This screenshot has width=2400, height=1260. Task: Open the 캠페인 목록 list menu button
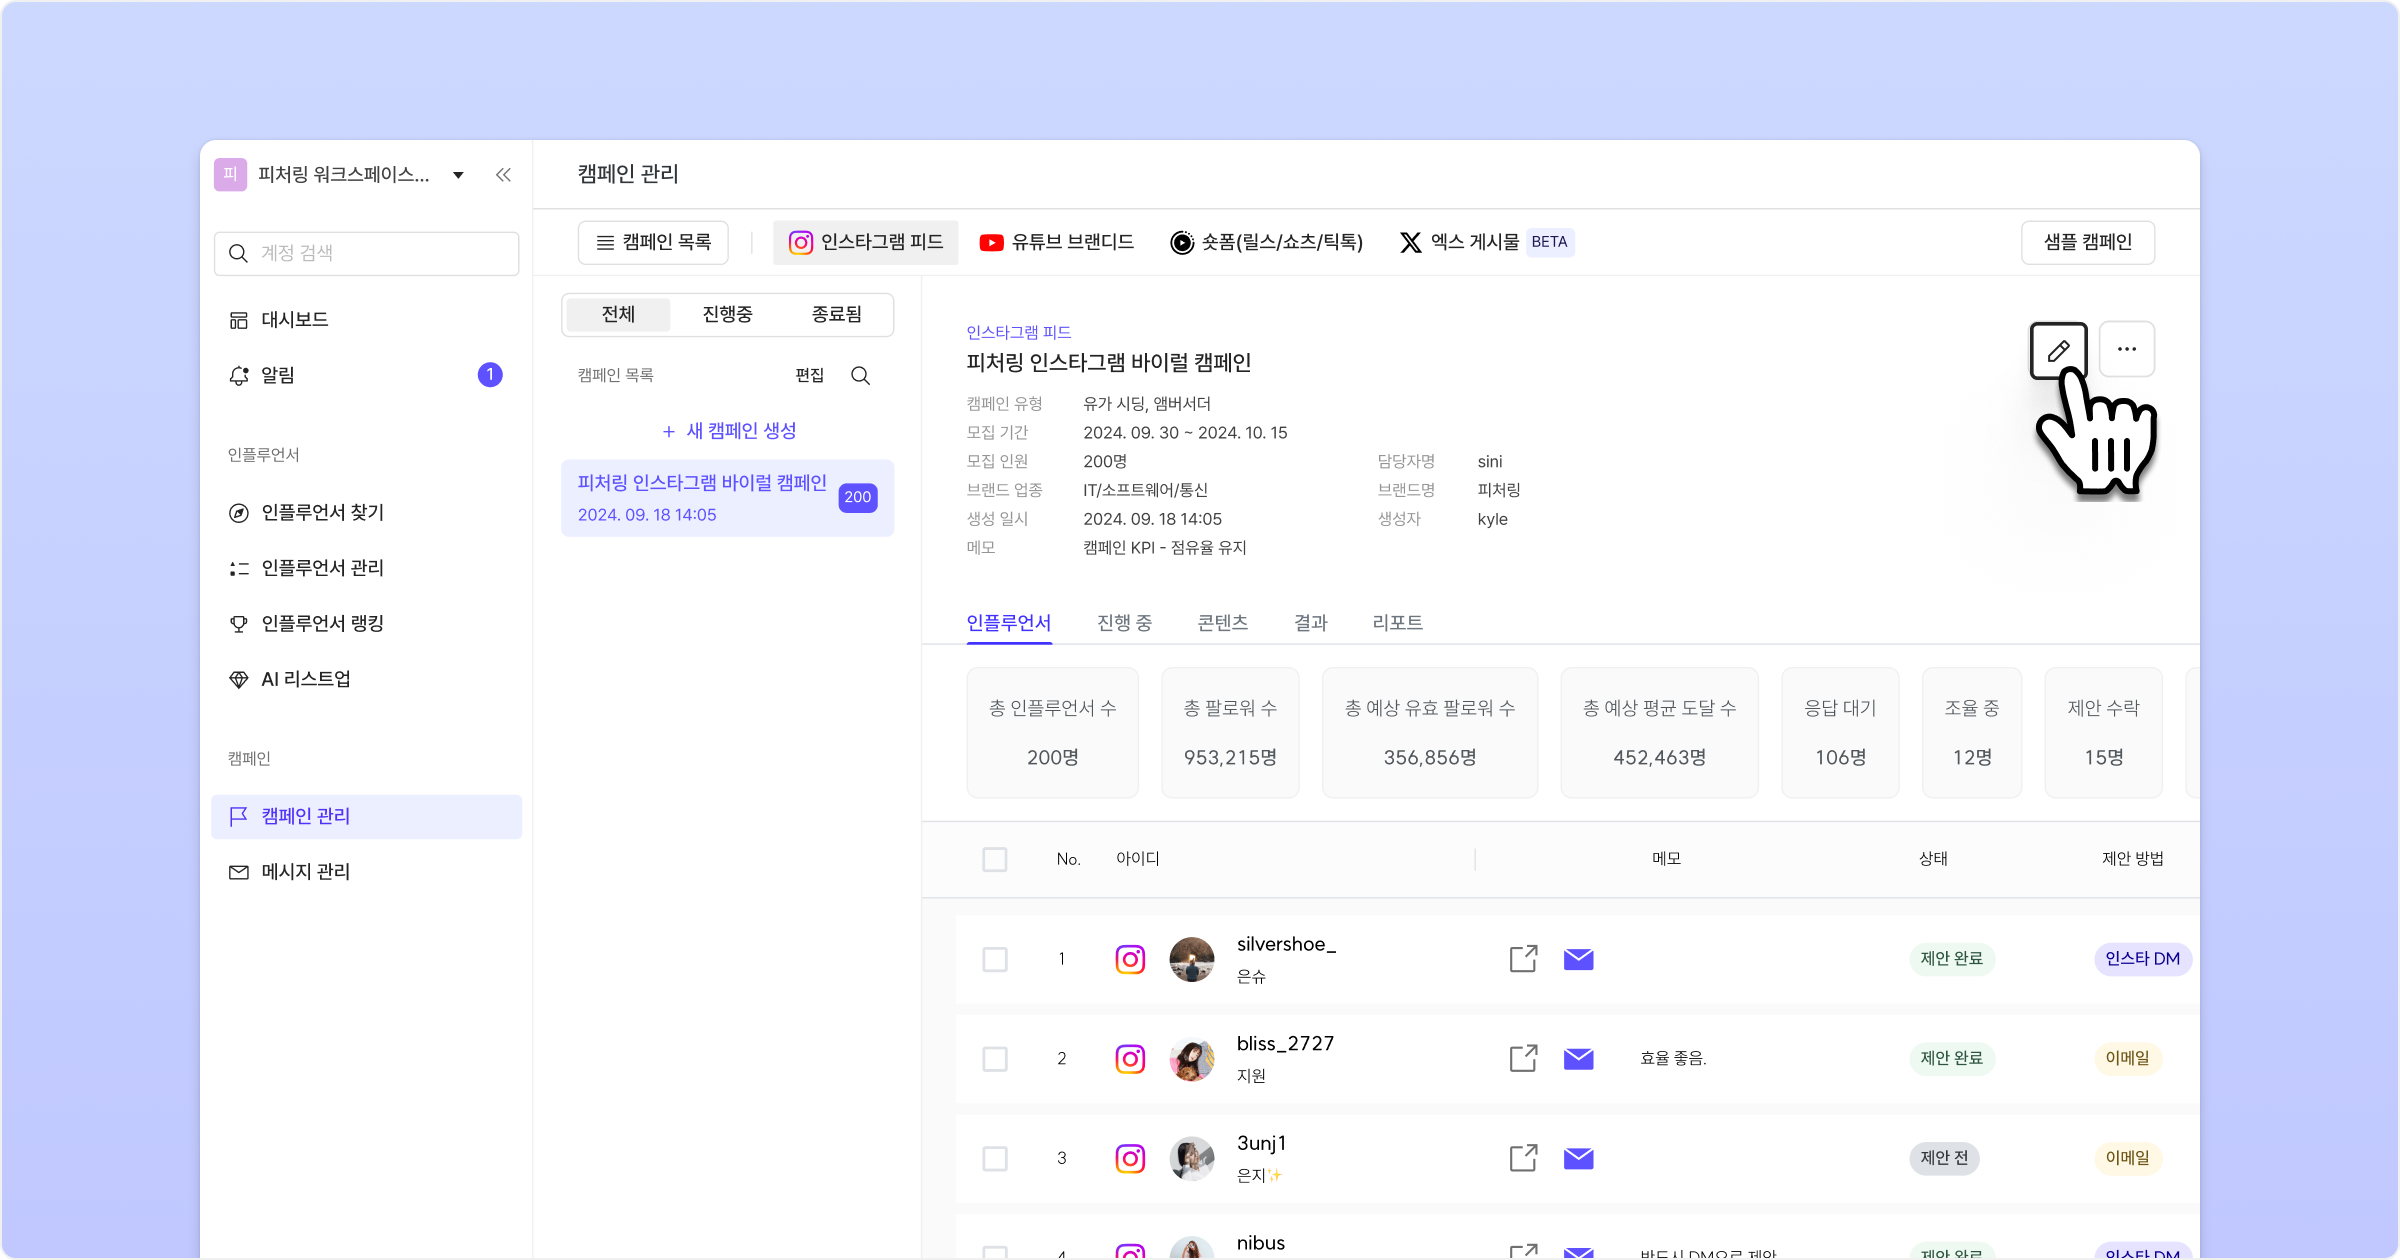tap(653, 242)
